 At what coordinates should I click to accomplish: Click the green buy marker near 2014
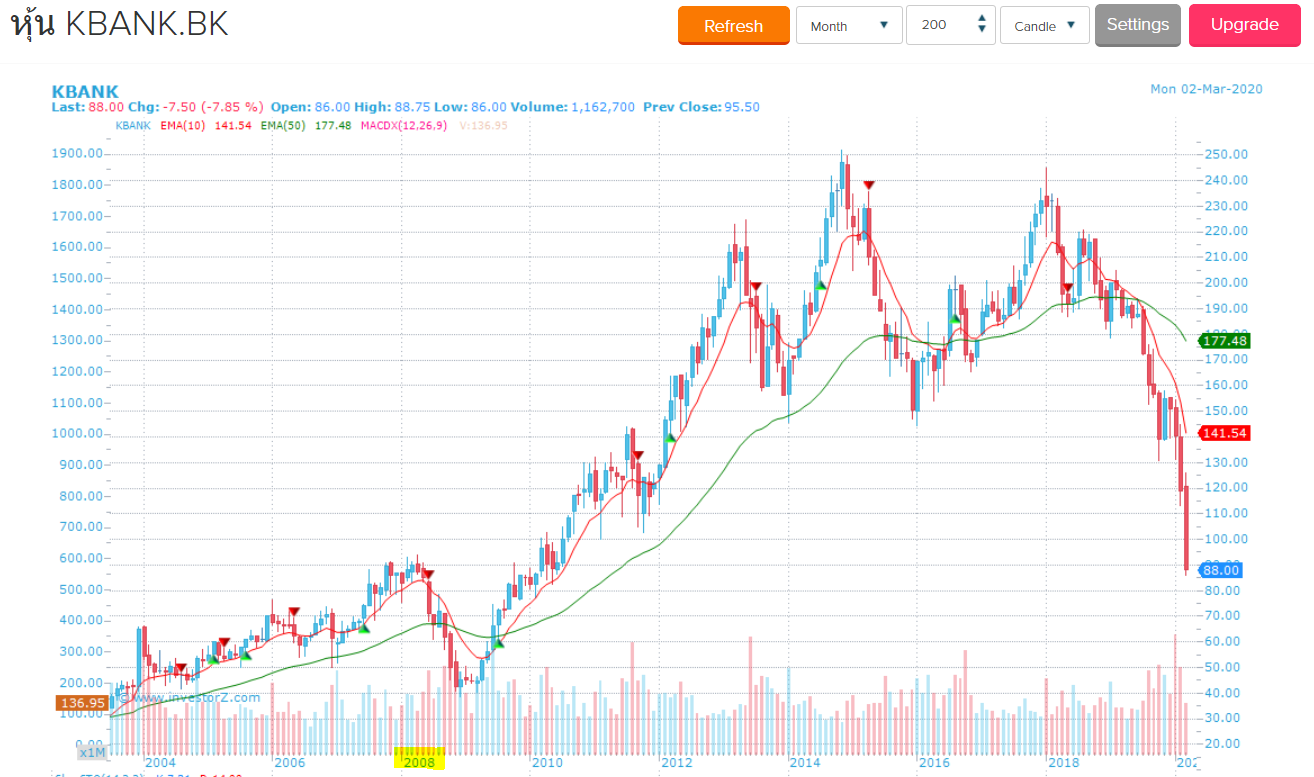[x=821, y=286]
